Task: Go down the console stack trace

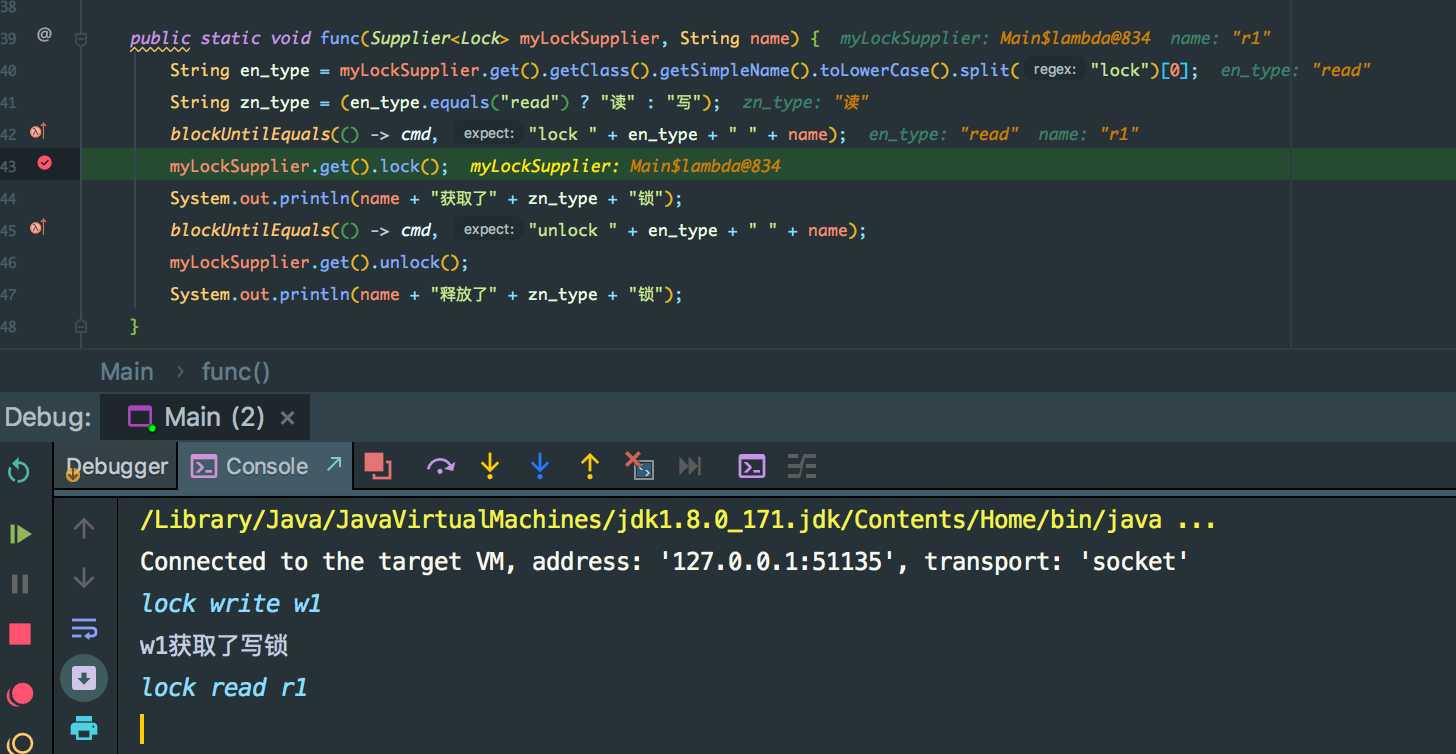Action: (84, 578)
